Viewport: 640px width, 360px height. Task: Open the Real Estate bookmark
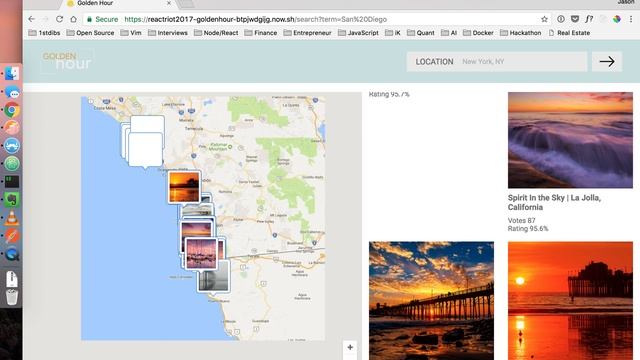tap(569, 33)
